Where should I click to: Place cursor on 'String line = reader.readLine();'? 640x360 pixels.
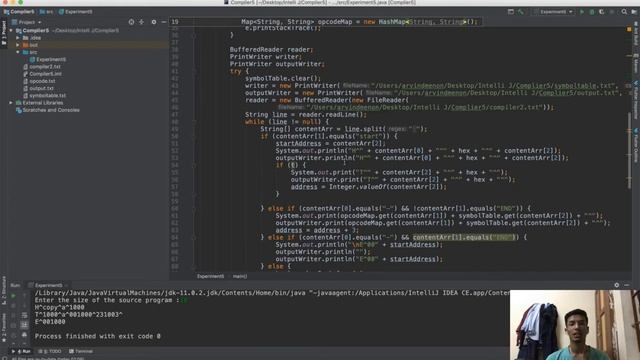tap(306, 115)
